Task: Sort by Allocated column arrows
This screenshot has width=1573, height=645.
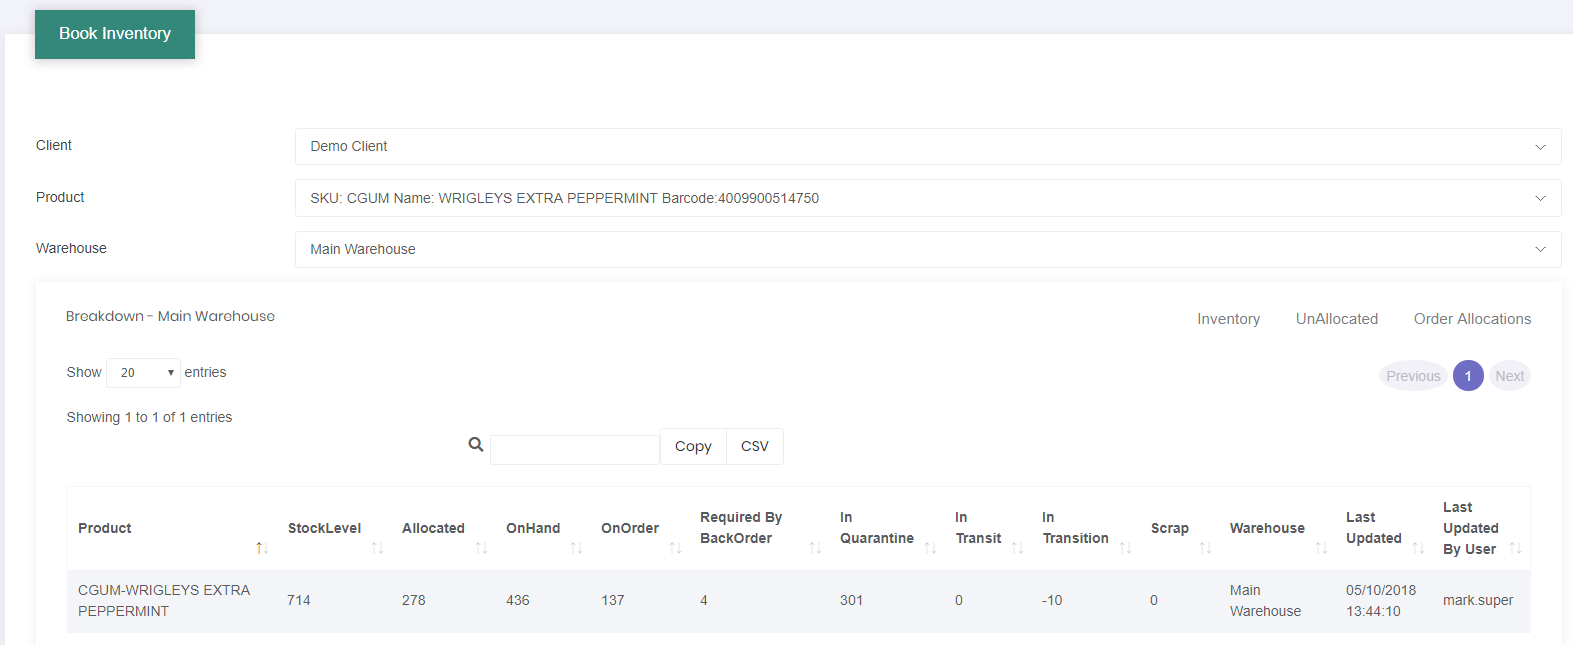Action: (481, 548)
